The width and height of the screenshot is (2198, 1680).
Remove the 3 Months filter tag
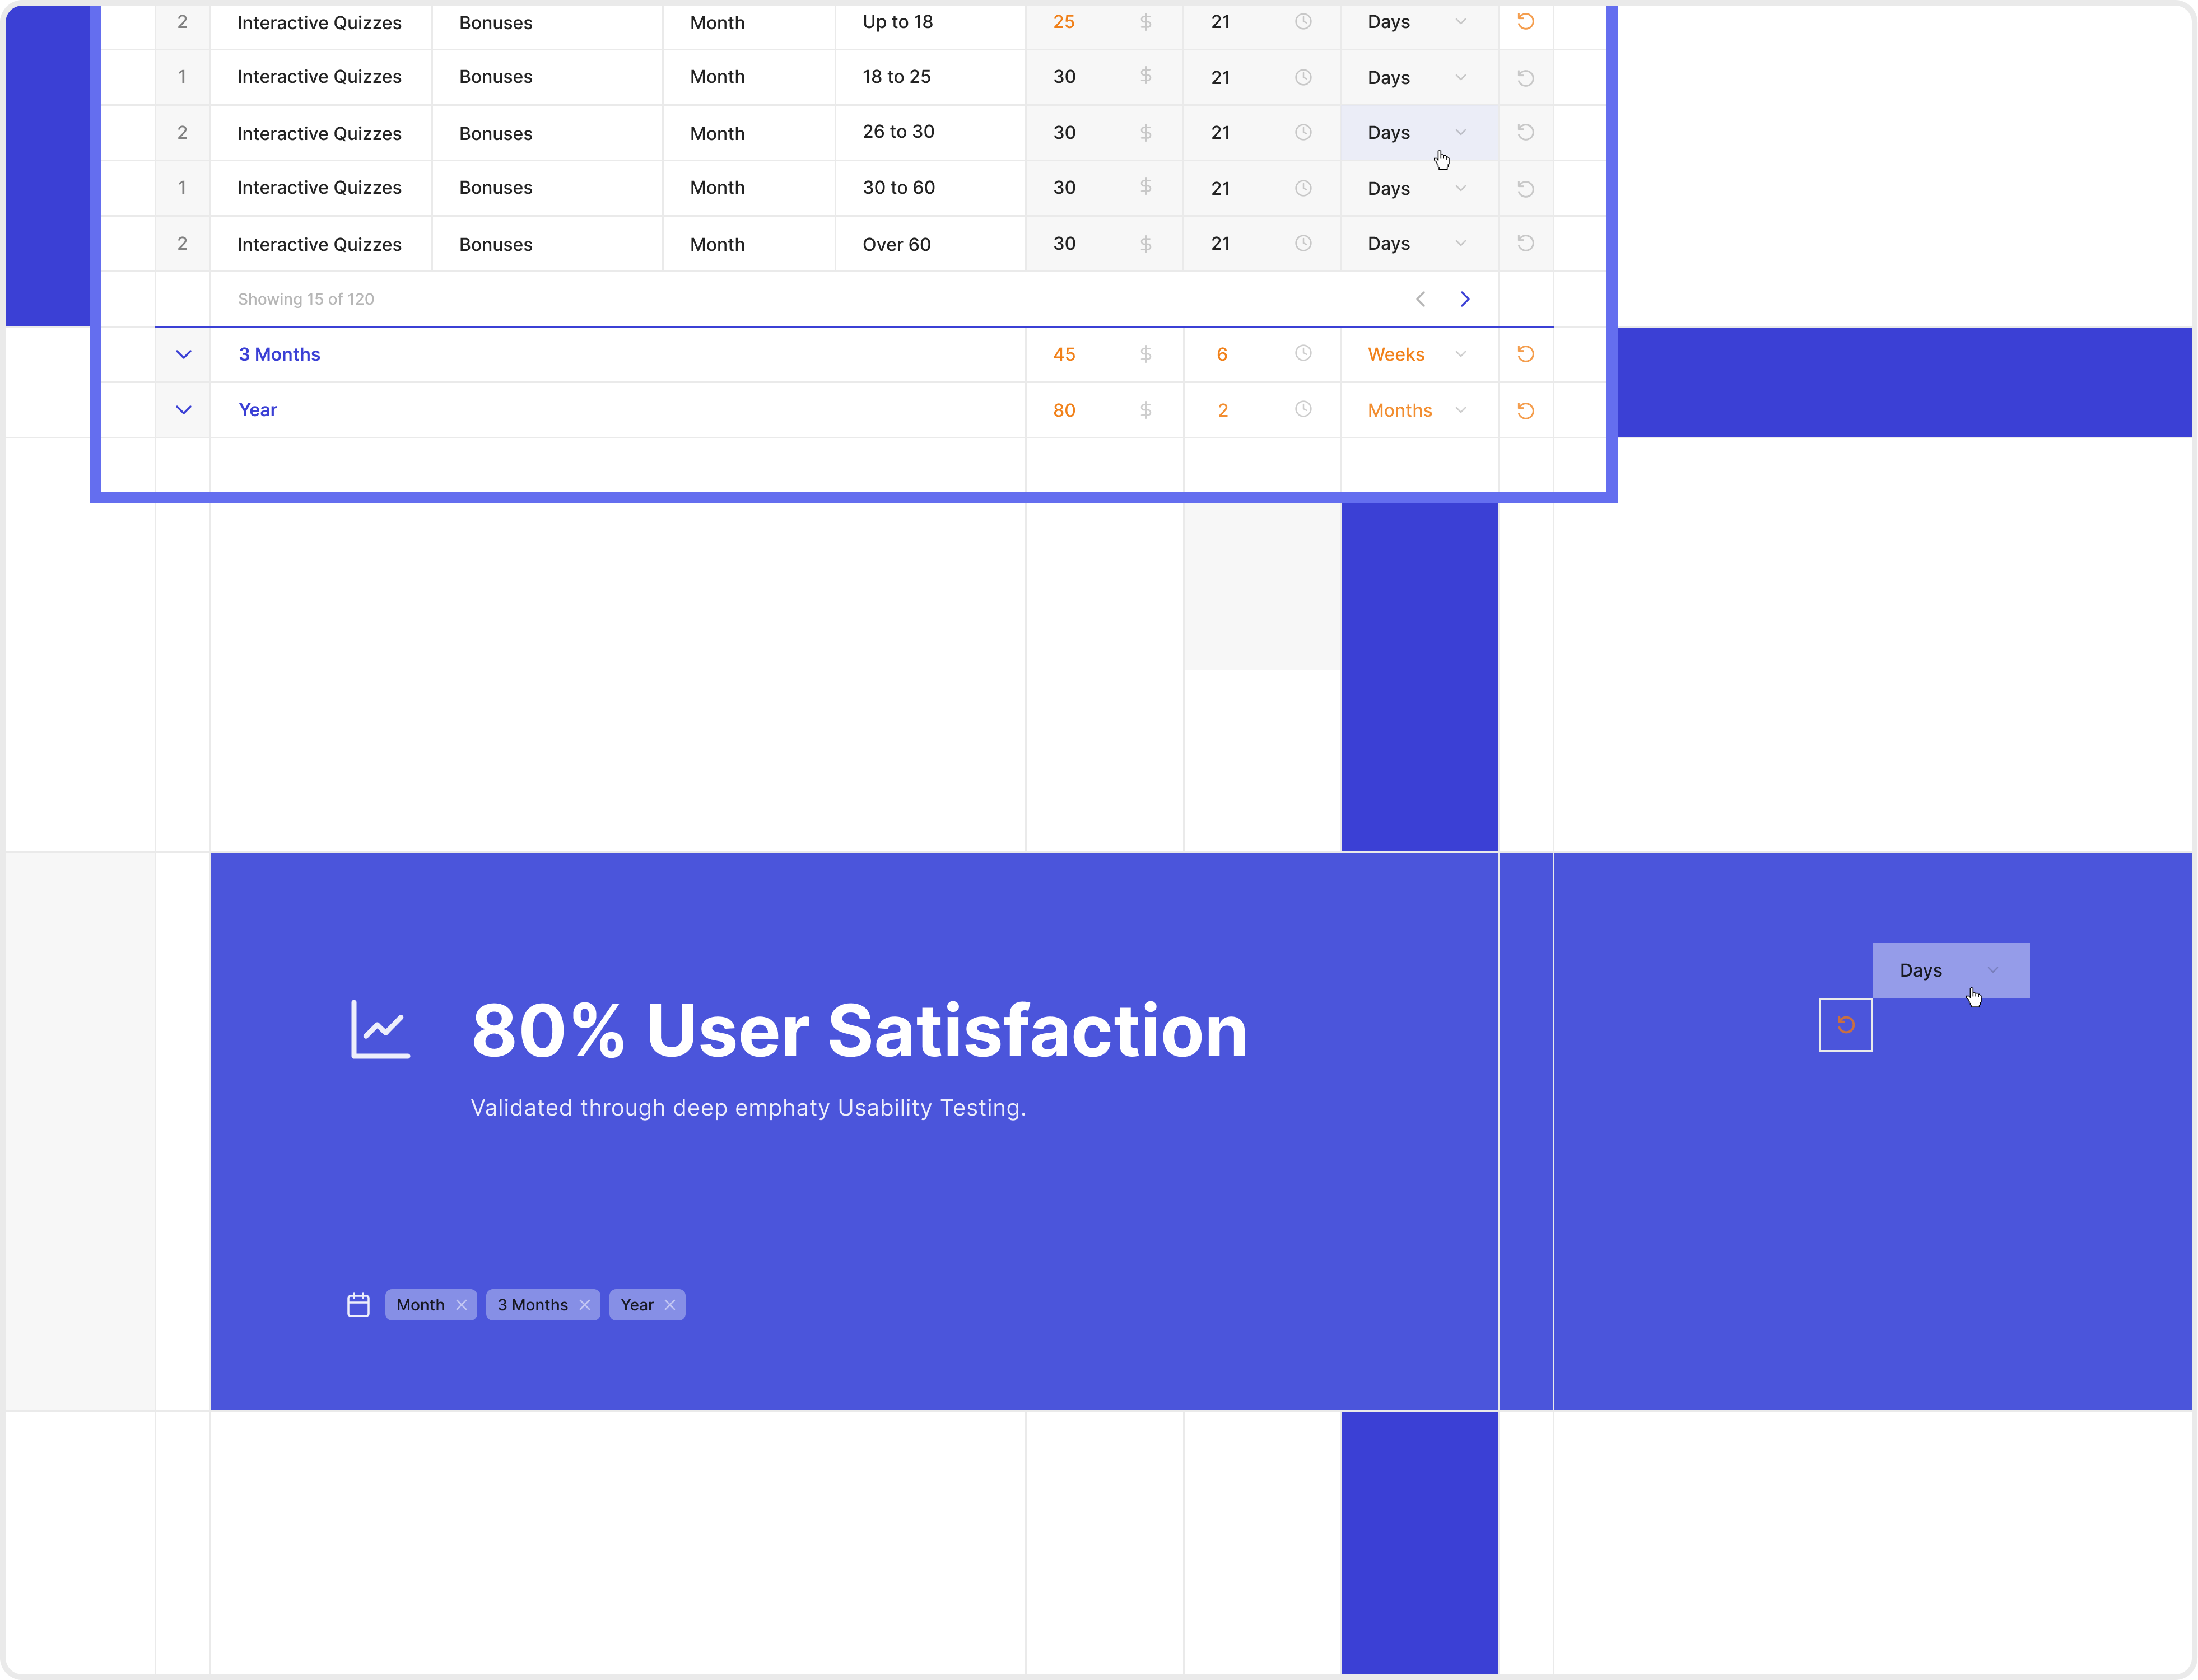click(586, 1304)
